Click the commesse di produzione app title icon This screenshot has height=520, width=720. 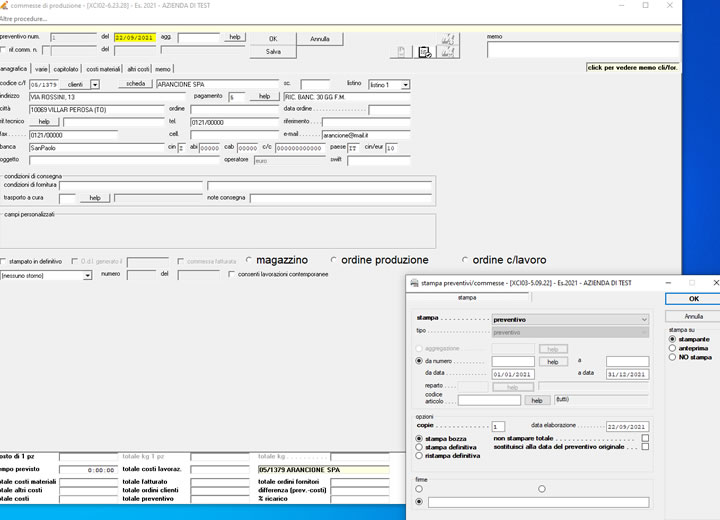click(4, 6)
